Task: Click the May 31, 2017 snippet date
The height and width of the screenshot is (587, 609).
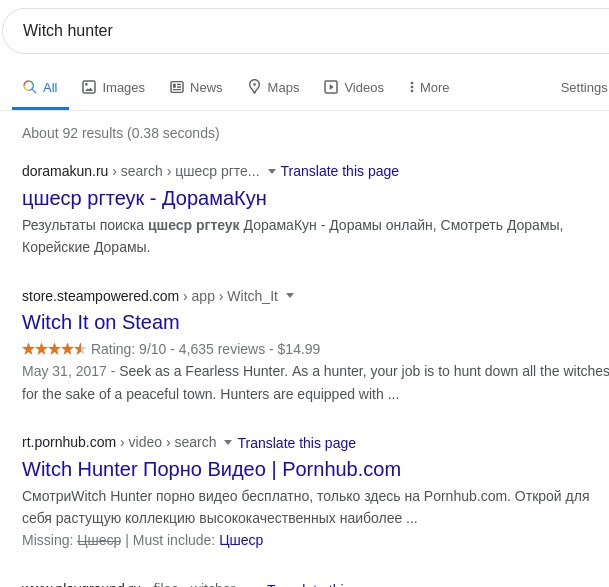Action: point(64,371)
